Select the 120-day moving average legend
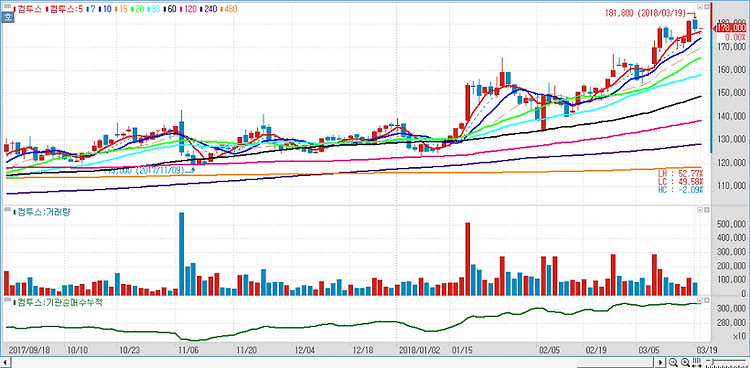The height and width of the screenshot is (368, 750). pos(188,9)
